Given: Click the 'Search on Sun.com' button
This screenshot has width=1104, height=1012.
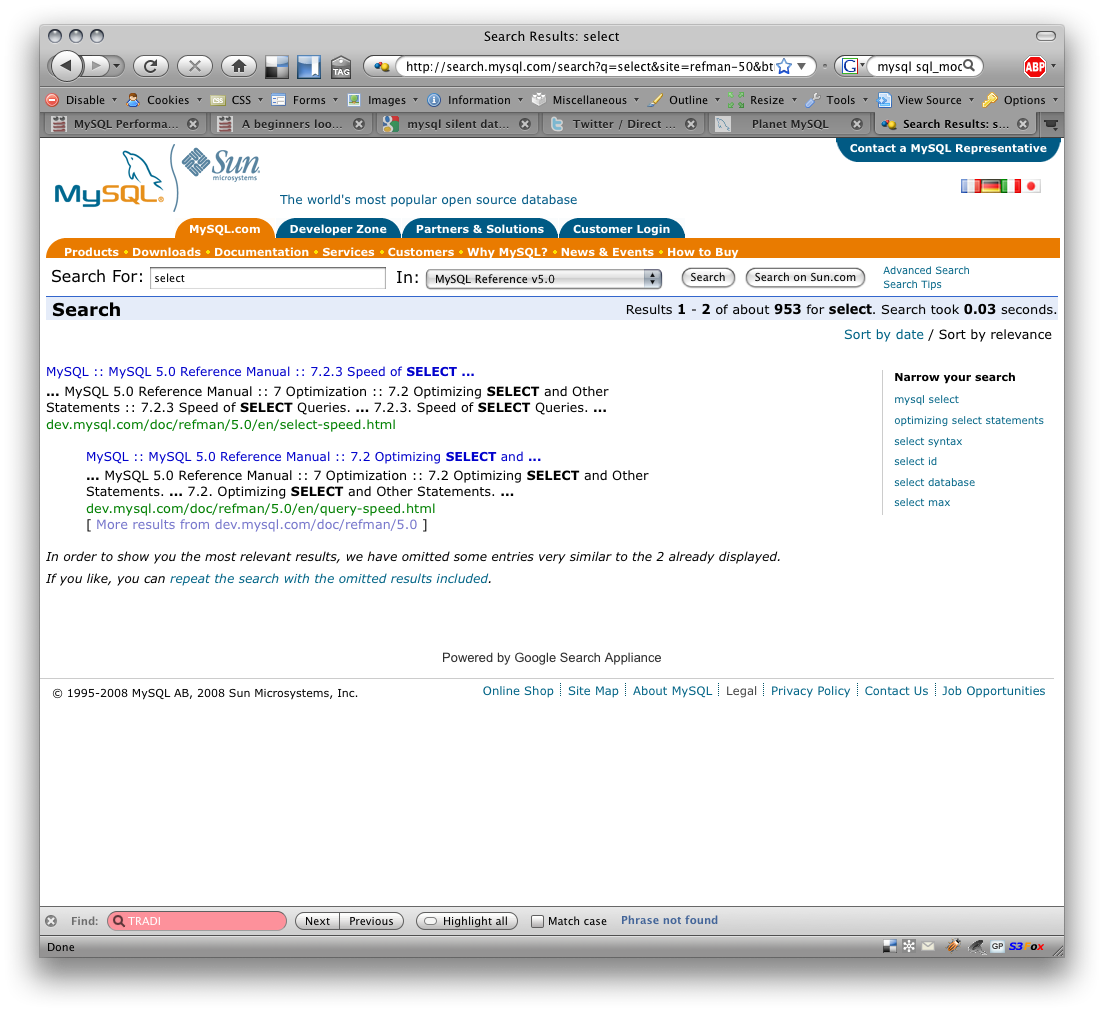Looking at the screenshot, I should 805,277.
